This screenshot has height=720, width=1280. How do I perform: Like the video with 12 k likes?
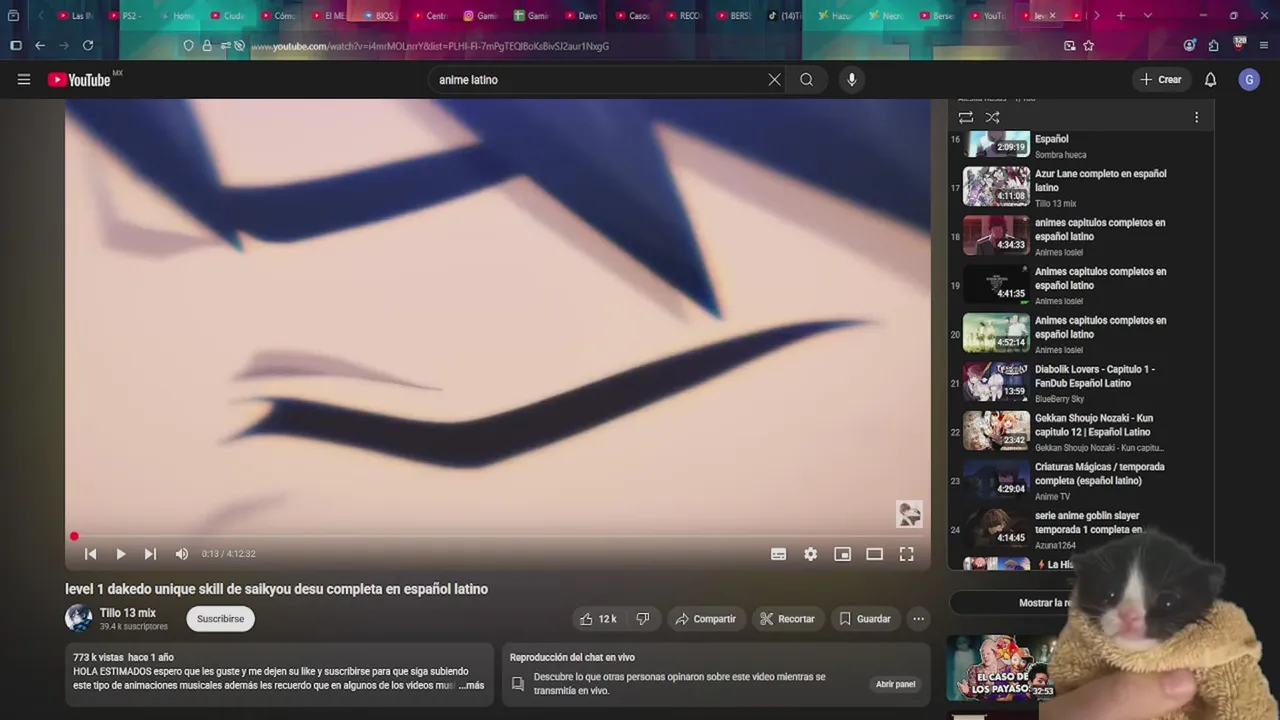(x=598, y=619)
